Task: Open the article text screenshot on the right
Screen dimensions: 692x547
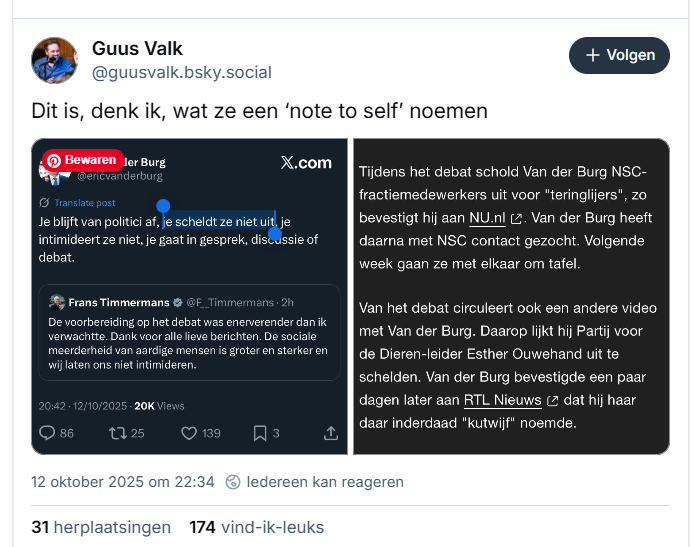Action: [x=512, y=296]
